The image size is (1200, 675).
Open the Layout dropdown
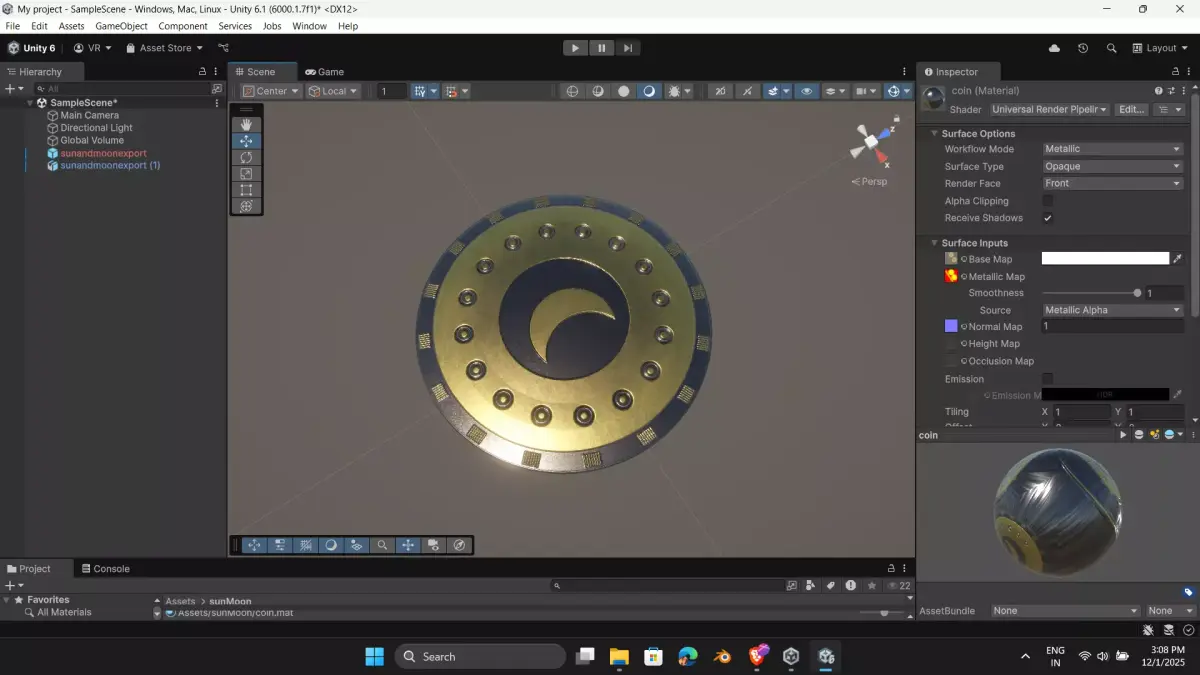click(1161, 48)
